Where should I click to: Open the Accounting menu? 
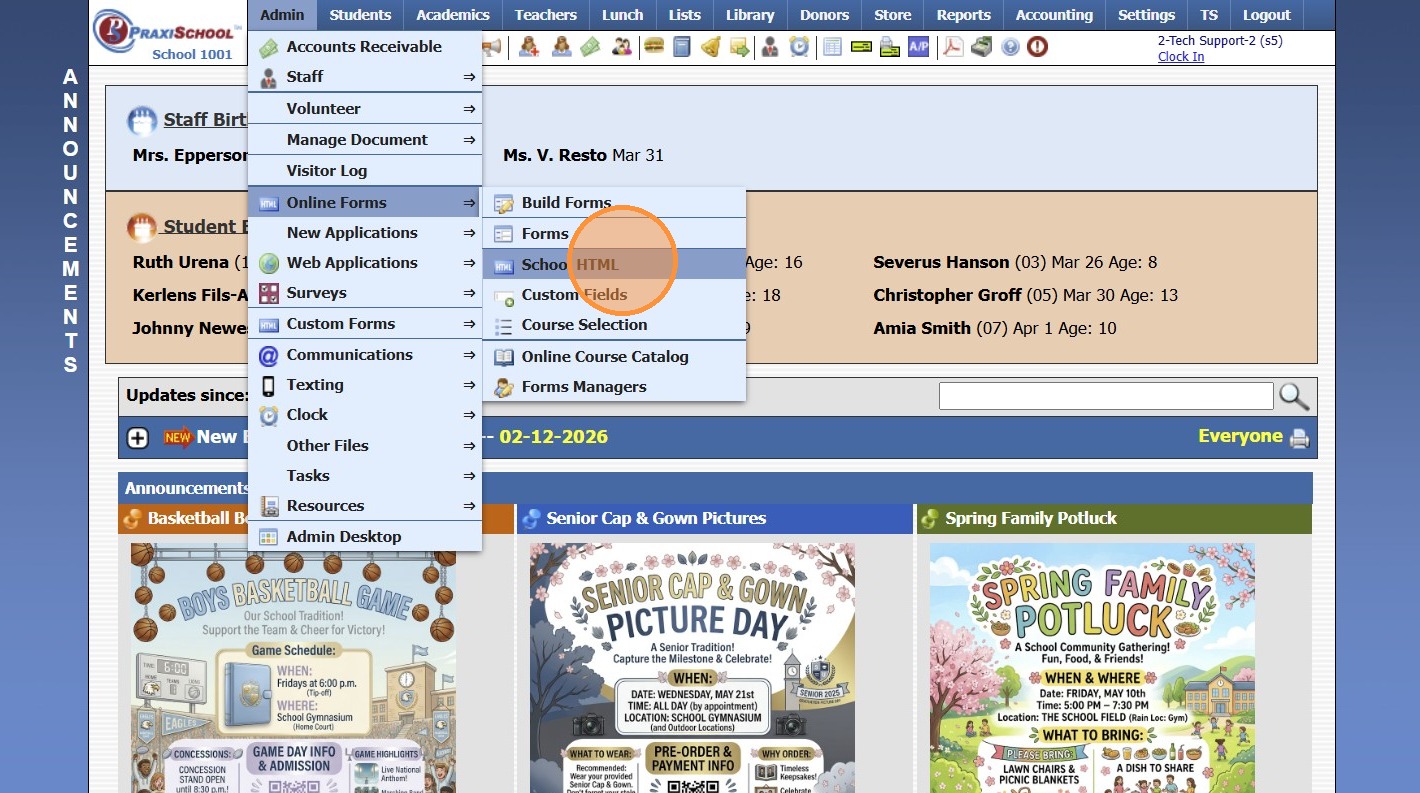[1054, 15]
